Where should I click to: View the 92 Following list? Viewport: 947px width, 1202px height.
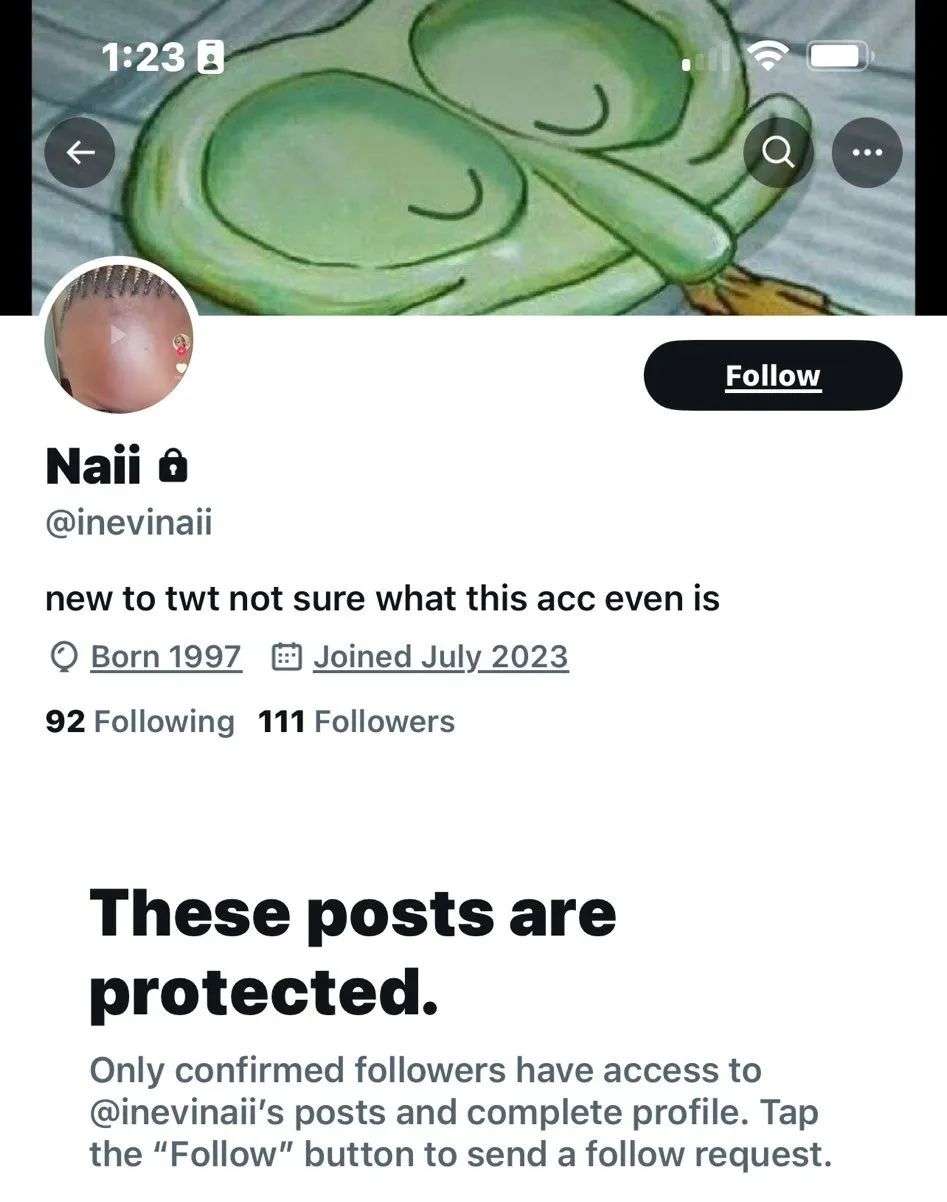140,721
